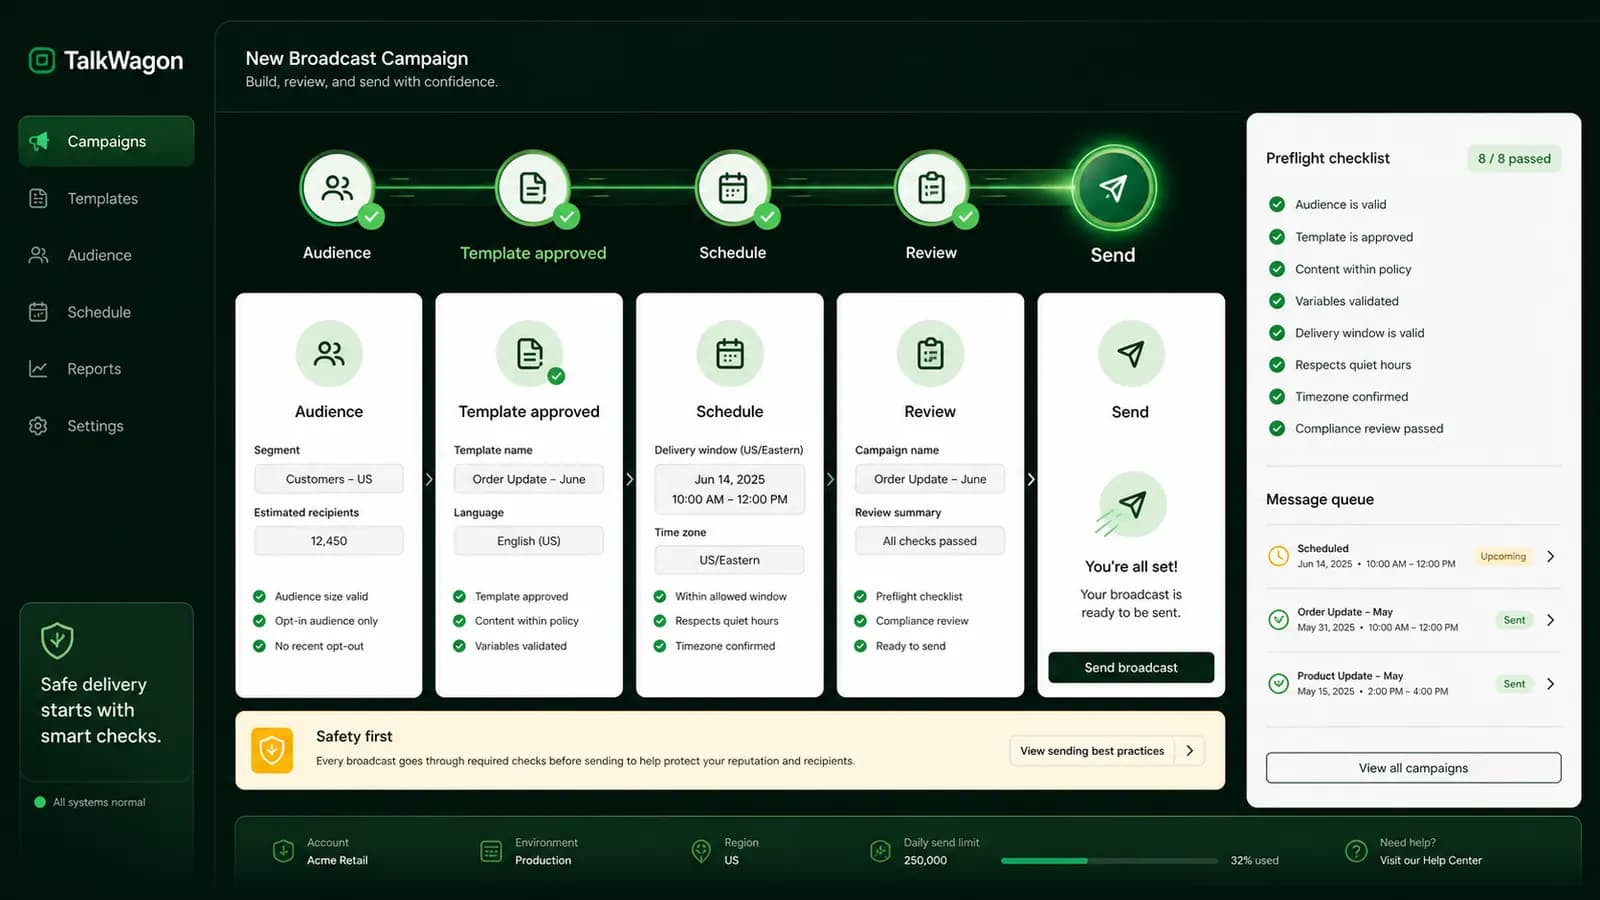Click the glowing Send step circle
The width and height of the screenshot is (1600, 900).
pos(1113,188)
